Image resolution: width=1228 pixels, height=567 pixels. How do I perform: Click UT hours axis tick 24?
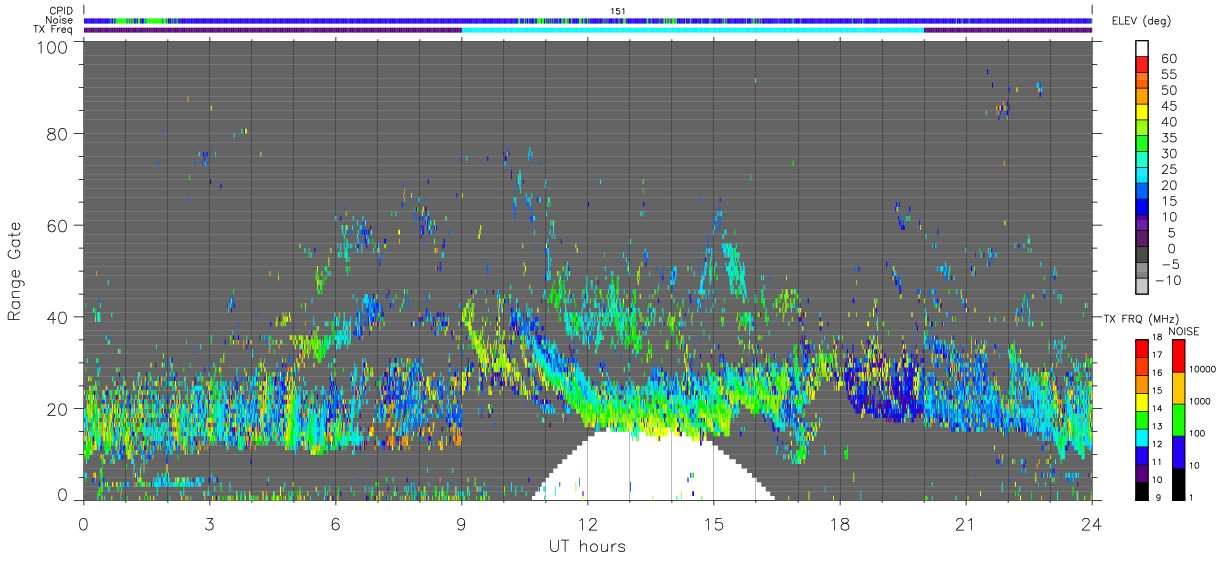[x=1091, y=524]
